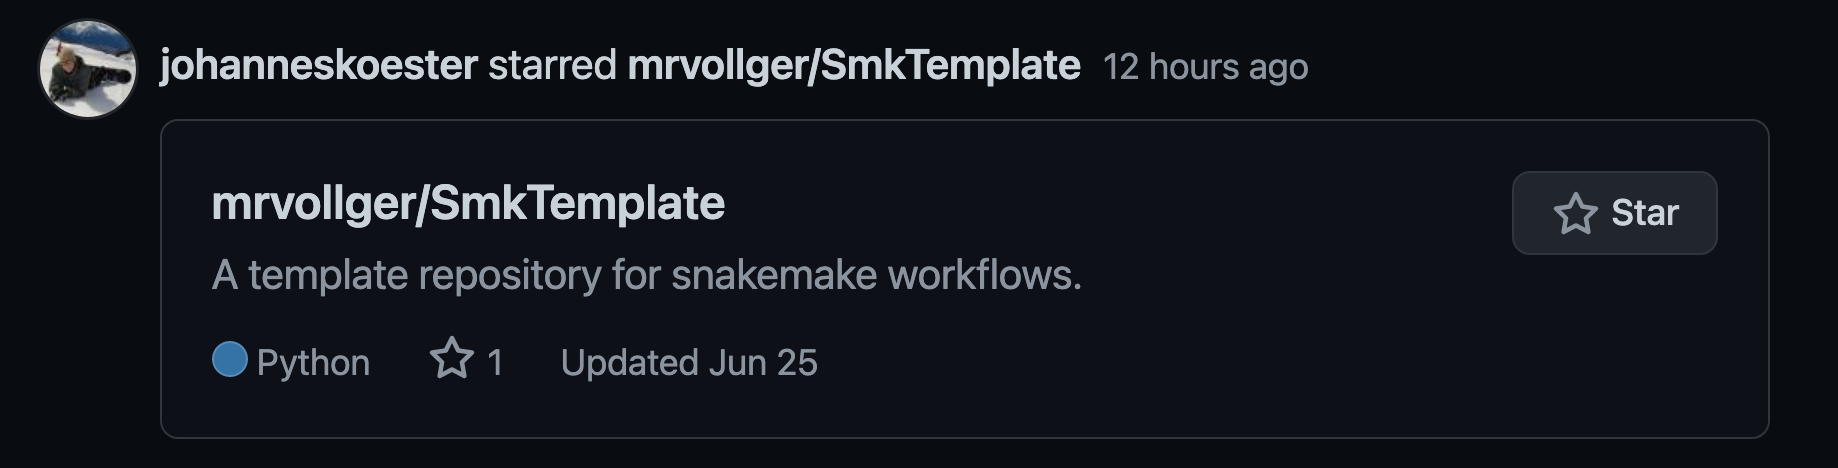
Task: Click the "Updated Jun 25" text
Action: (689, 362)
